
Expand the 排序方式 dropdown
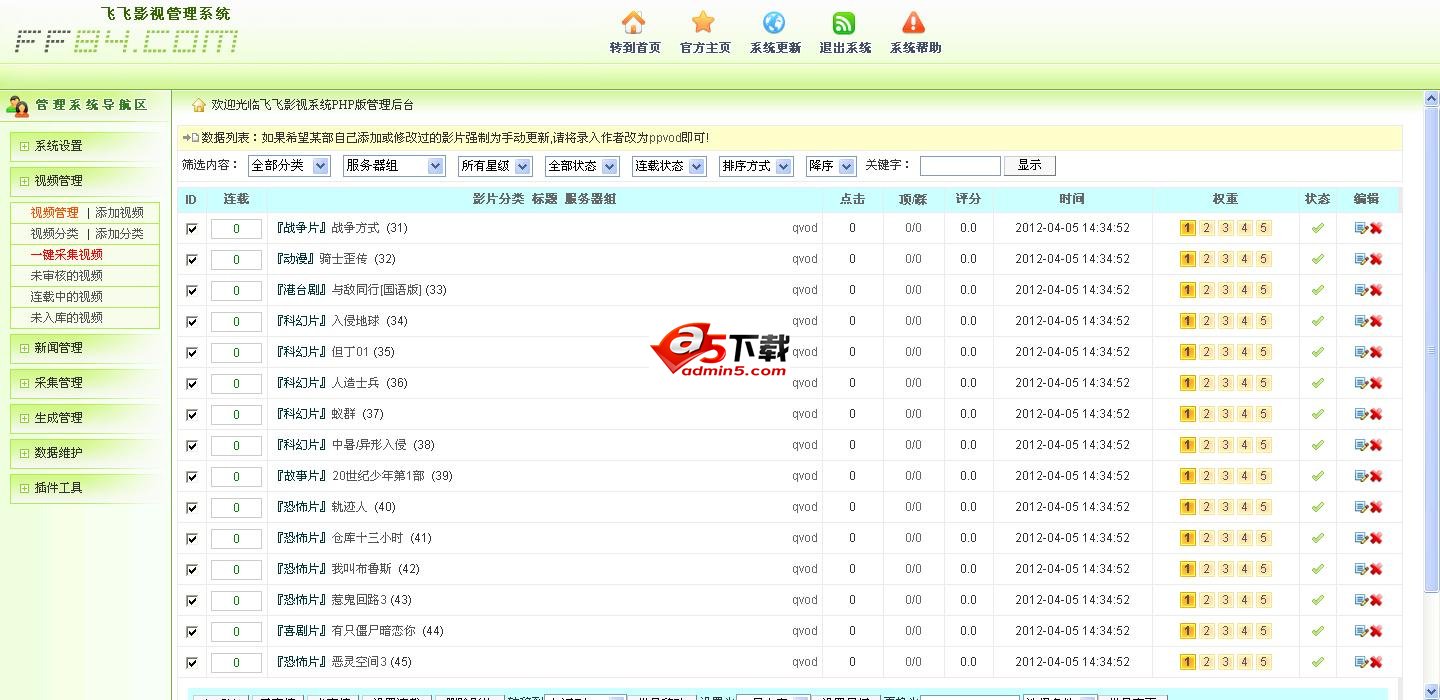coord(756,166)
